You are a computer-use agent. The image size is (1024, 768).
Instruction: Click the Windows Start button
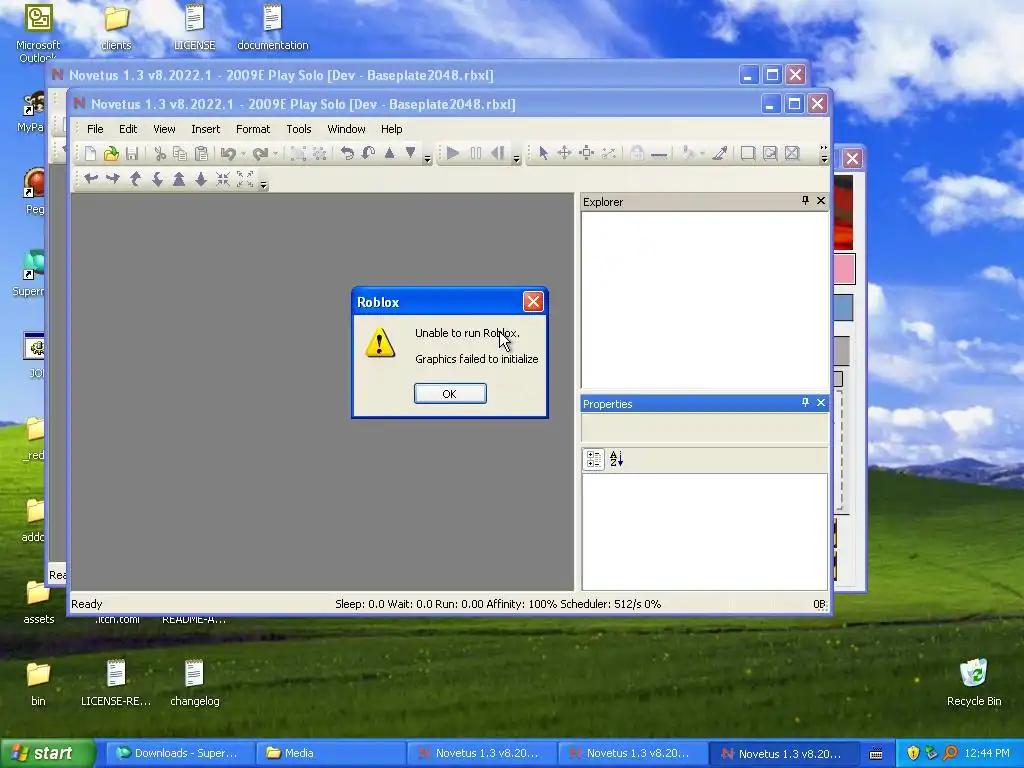tap(48, 753)
